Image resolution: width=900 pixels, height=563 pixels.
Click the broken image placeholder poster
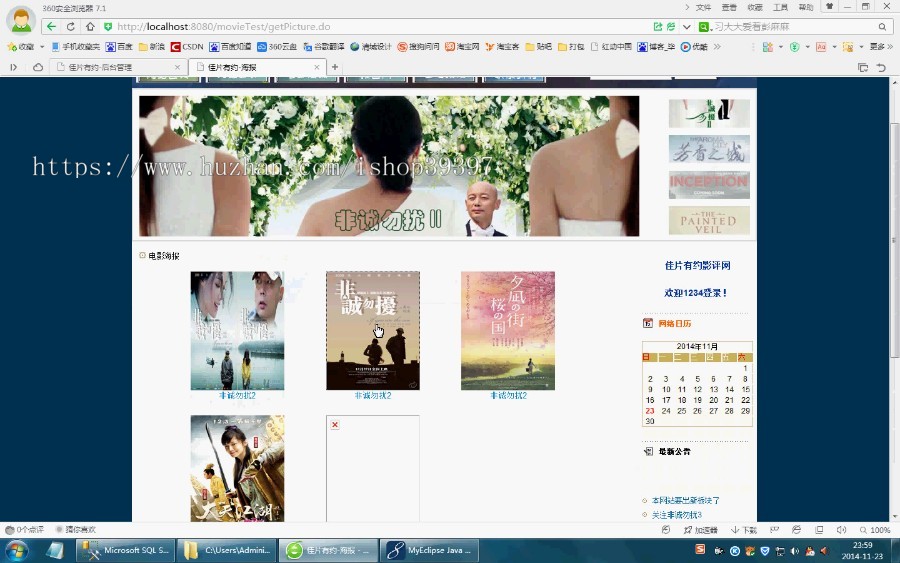(x=373, y=468)
